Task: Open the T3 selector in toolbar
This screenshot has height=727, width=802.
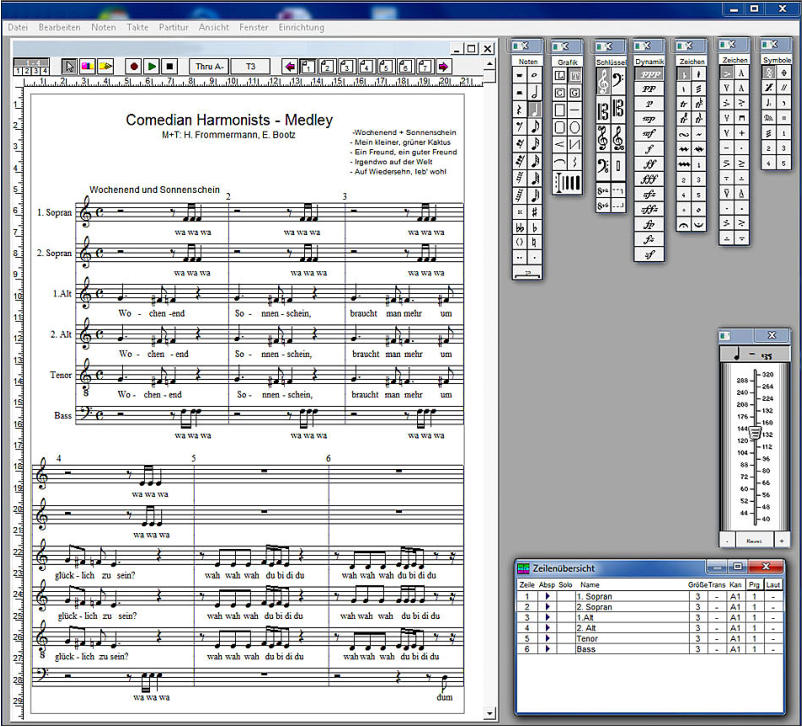Action: 250,66
